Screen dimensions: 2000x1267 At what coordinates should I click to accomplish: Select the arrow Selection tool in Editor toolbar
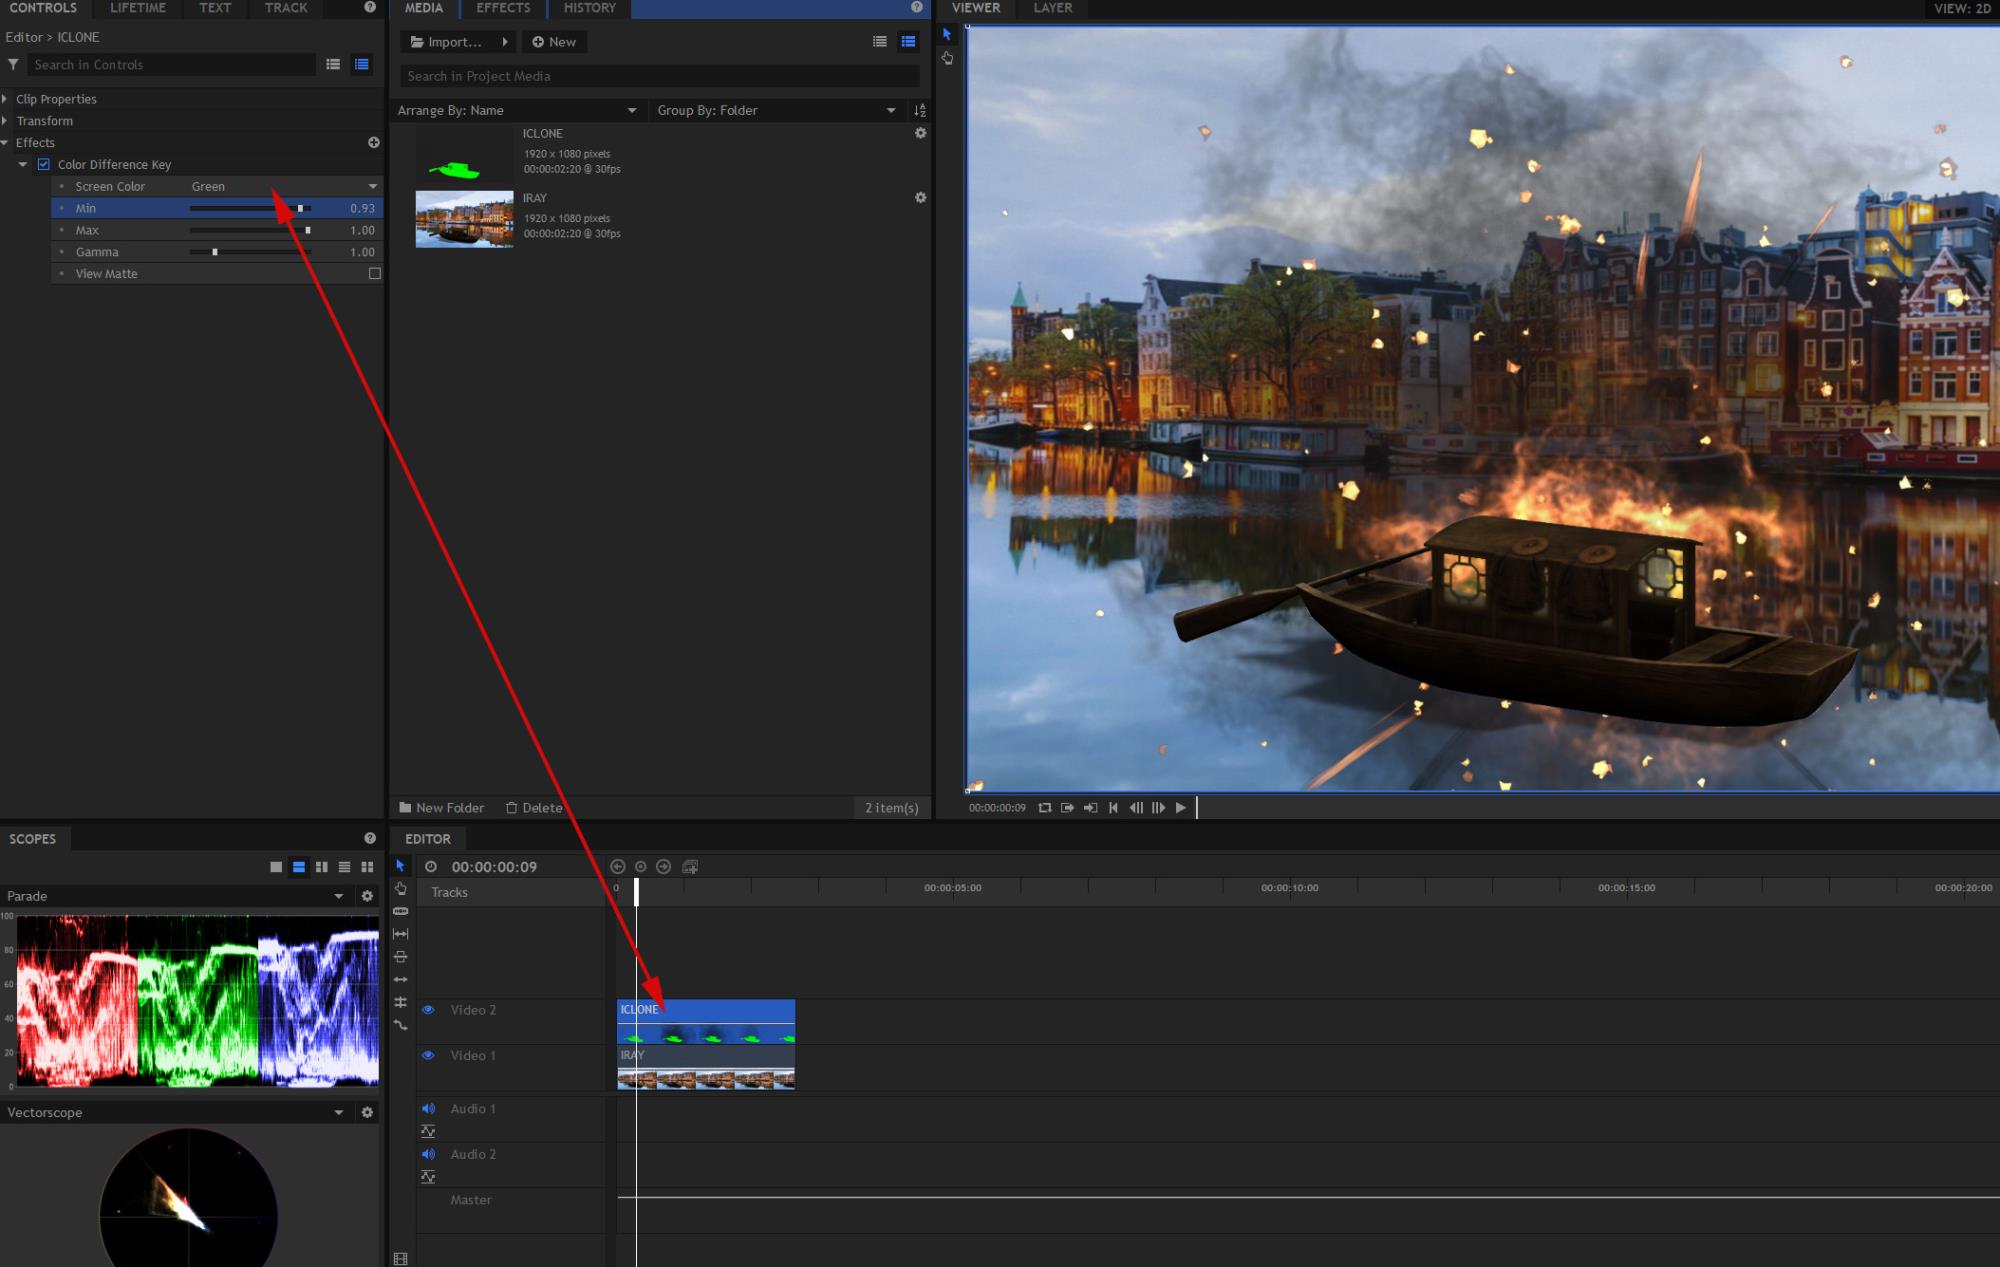[x=400, y=866]
